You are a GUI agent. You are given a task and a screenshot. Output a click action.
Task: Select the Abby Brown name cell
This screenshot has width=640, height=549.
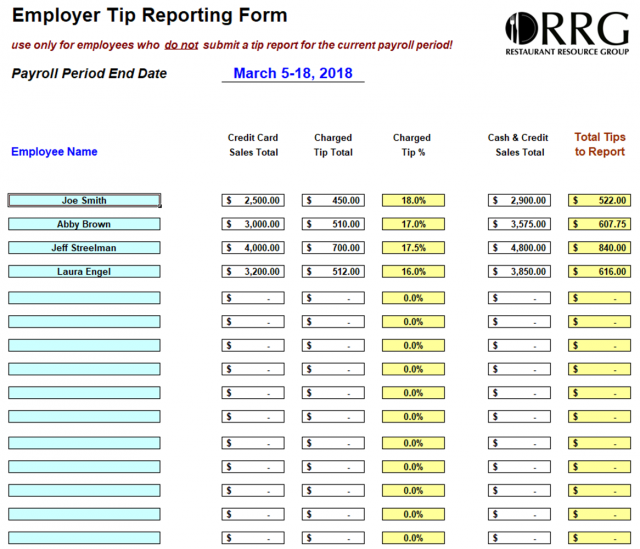[84, 224]
